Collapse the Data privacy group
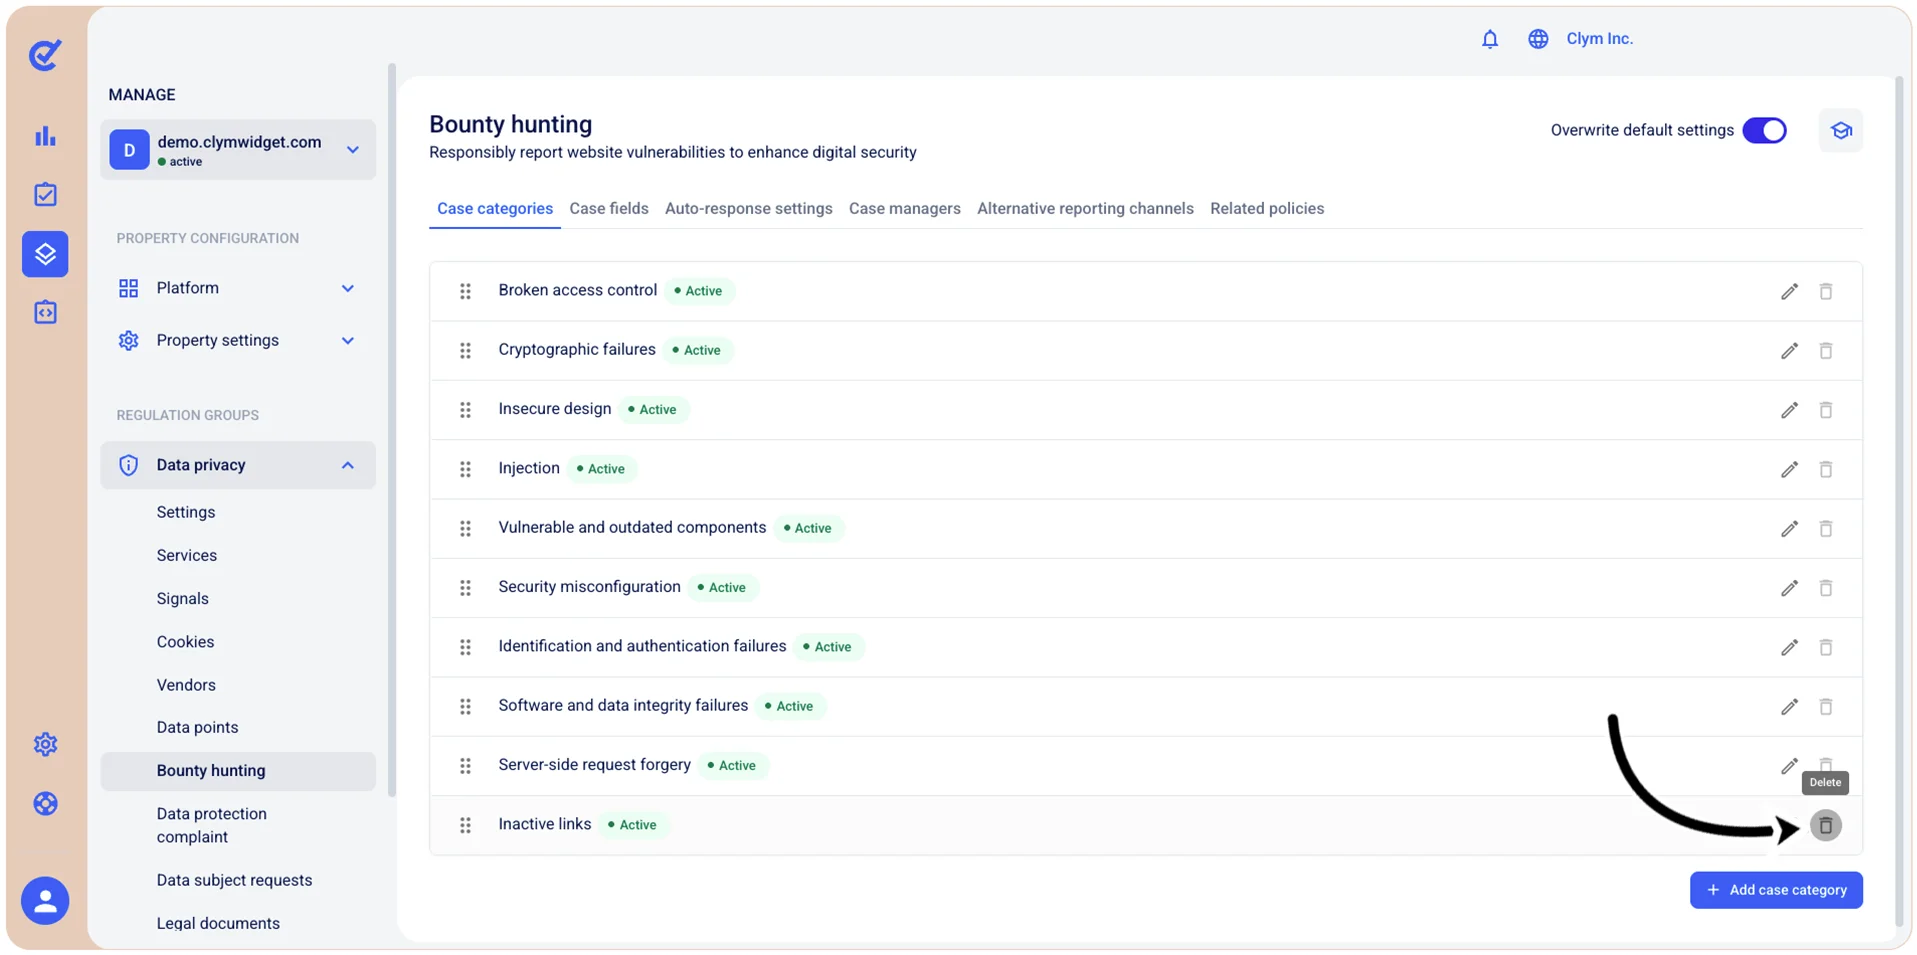1917x955 pixels. point(238,465)
